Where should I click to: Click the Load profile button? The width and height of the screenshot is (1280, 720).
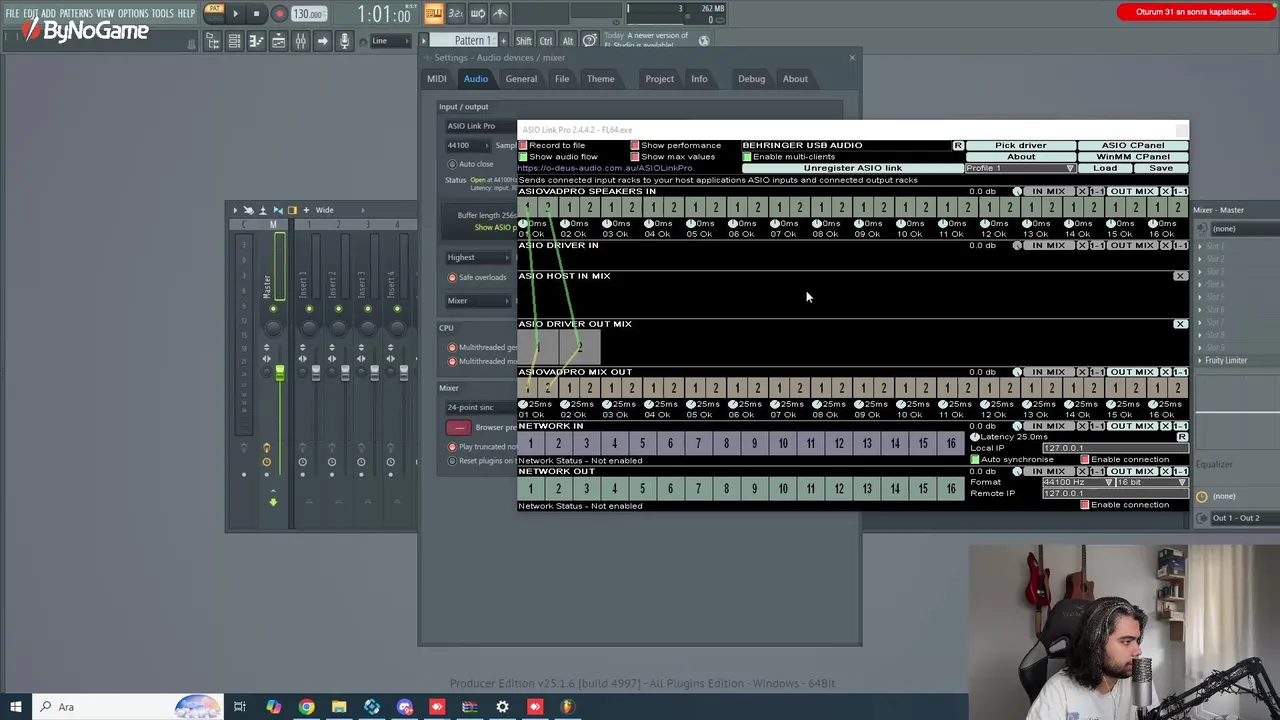[x=1105, y=168]
